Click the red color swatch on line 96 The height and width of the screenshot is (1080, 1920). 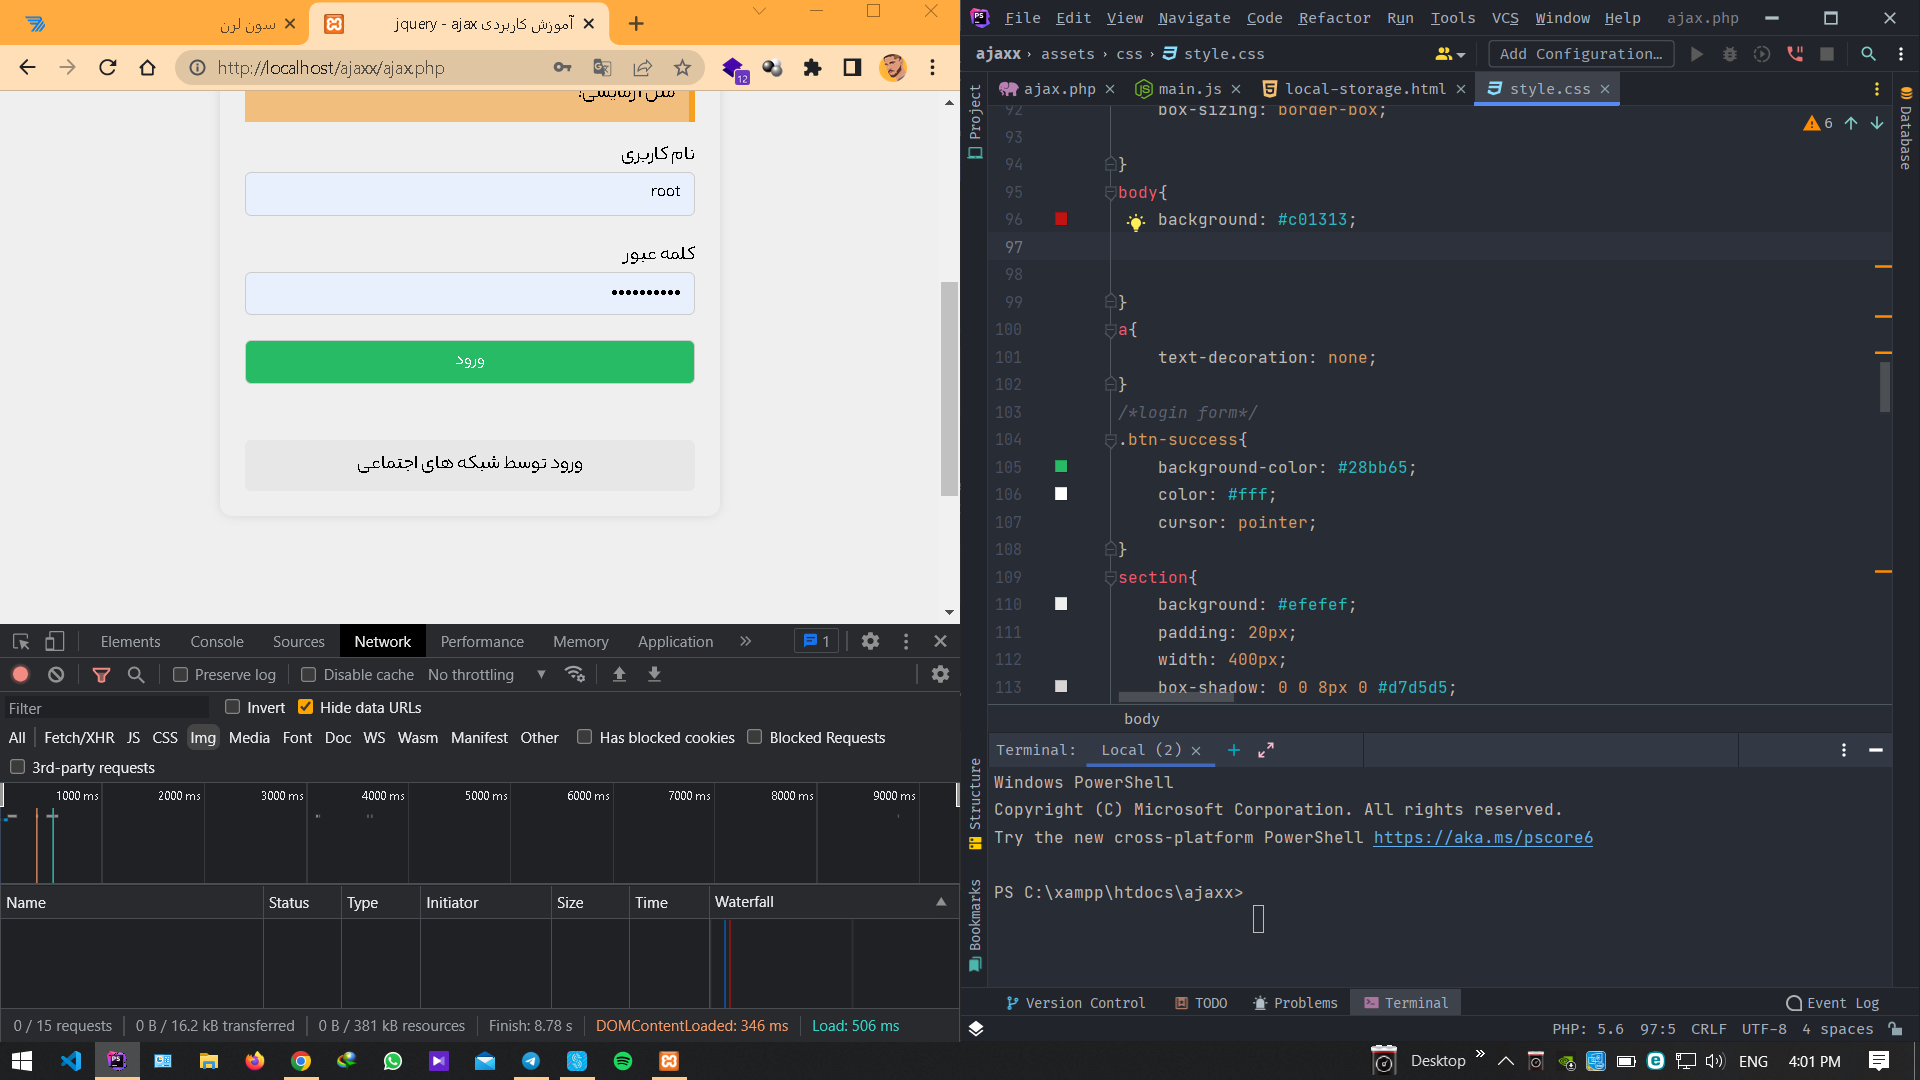point(1061,219)
